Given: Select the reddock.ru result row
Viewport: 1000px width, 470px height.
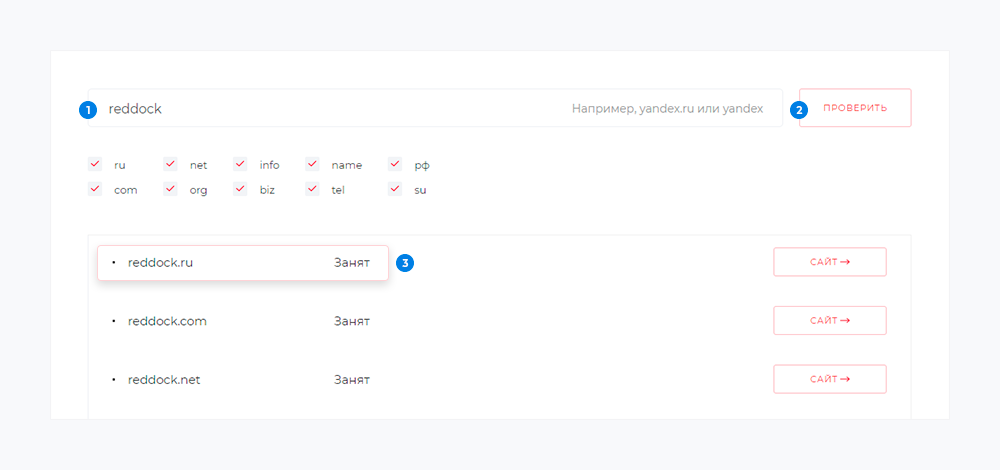Looking at the screenshot, I should (242, 263).
